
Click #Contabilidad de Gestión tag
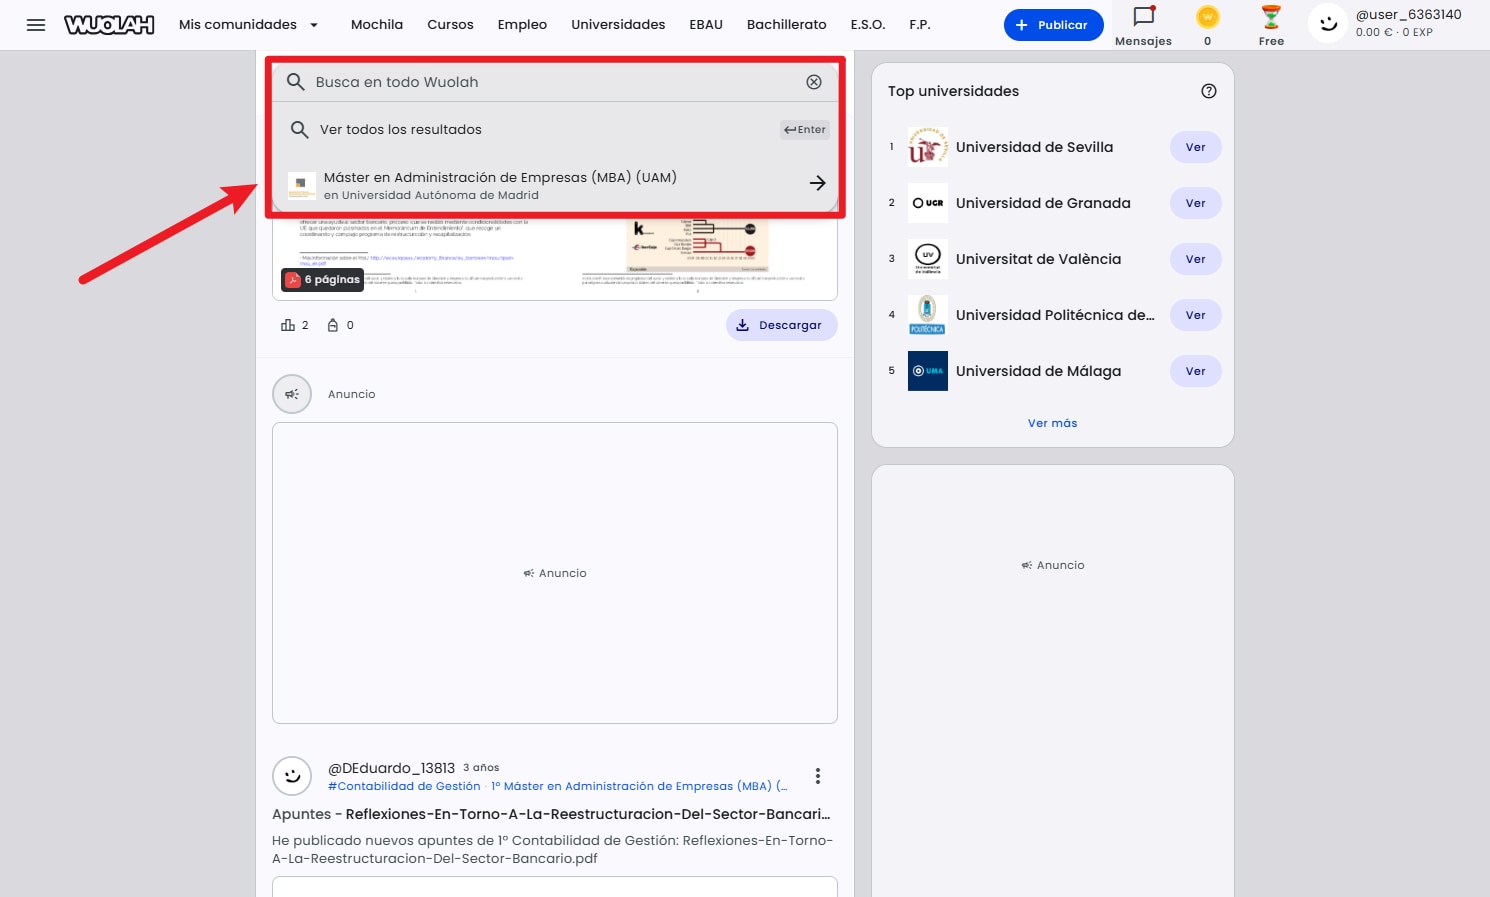pos(404,786)
